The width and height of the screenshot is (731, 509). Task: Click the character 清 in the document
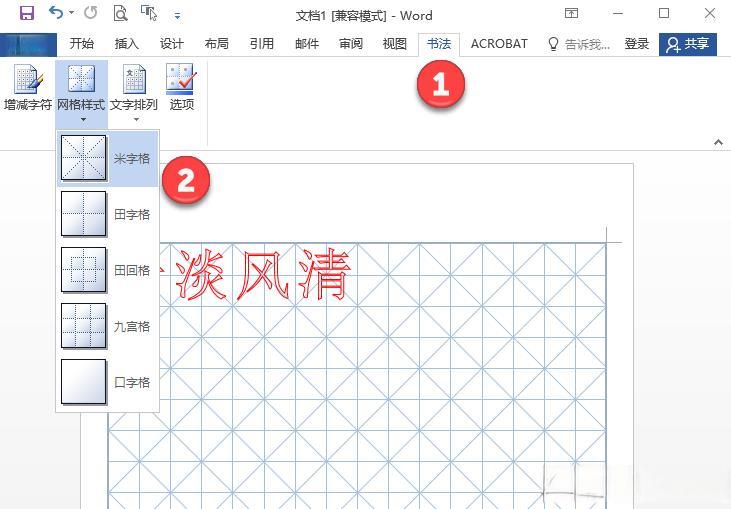coord(324,275)
